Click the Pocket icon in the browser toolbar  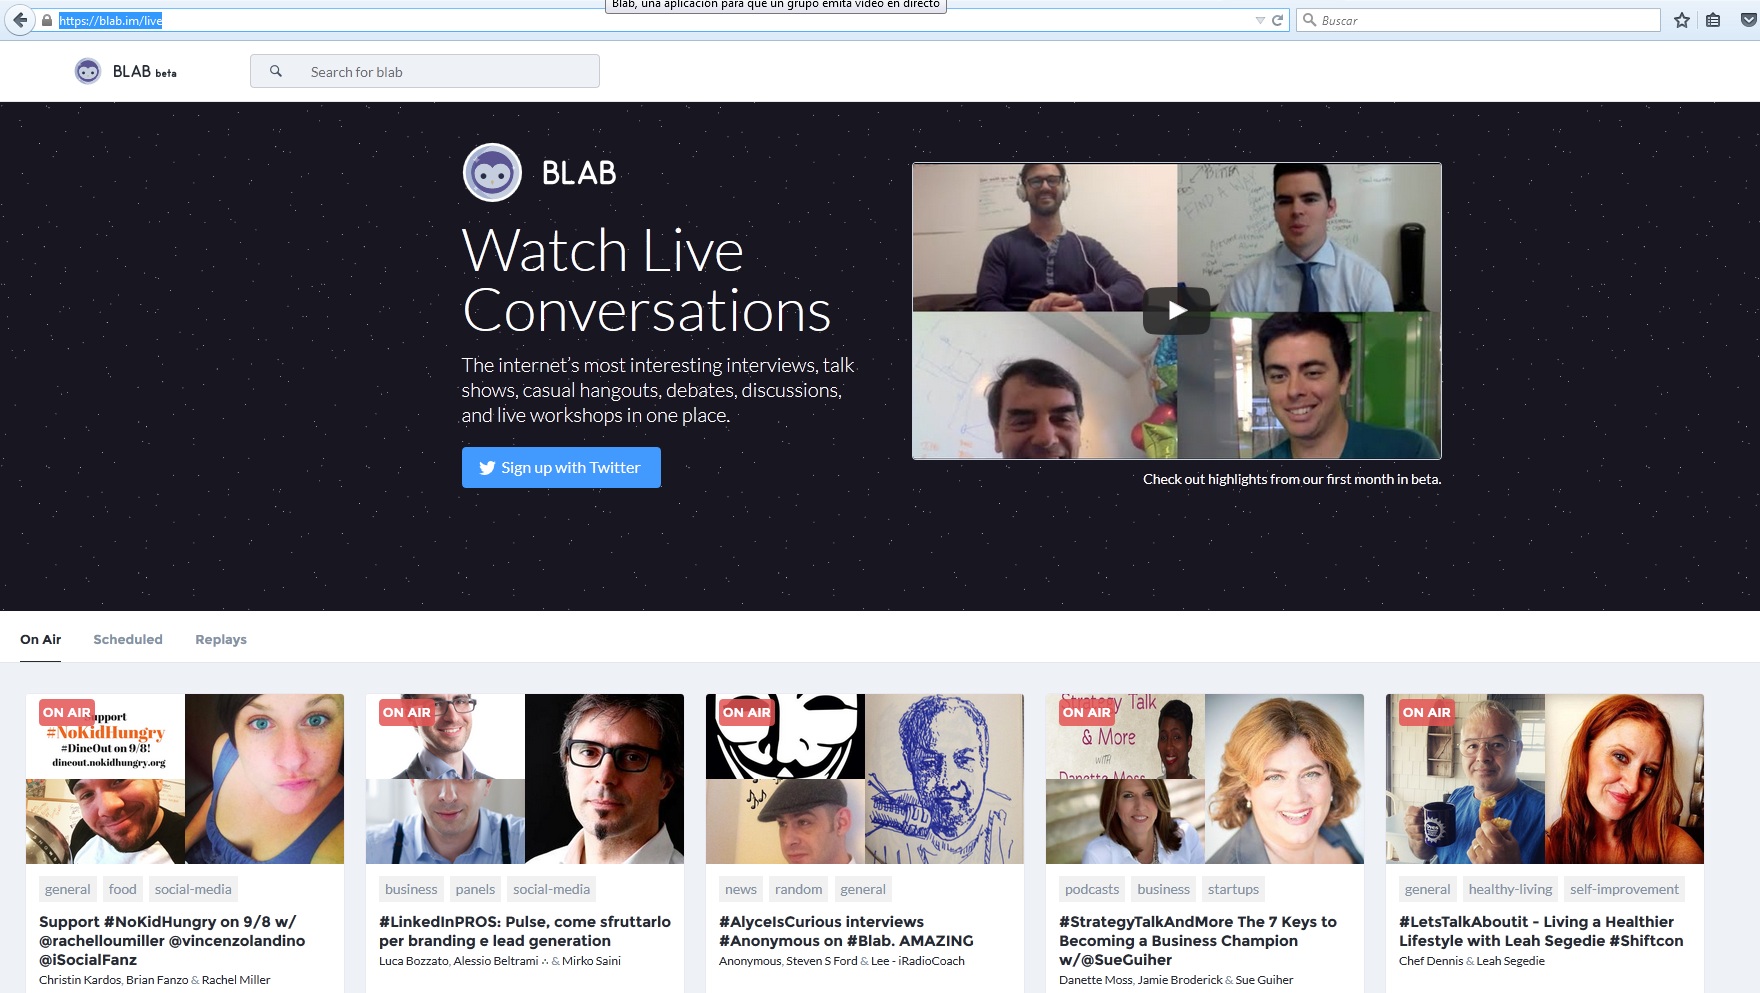[x=1748, y=20]
